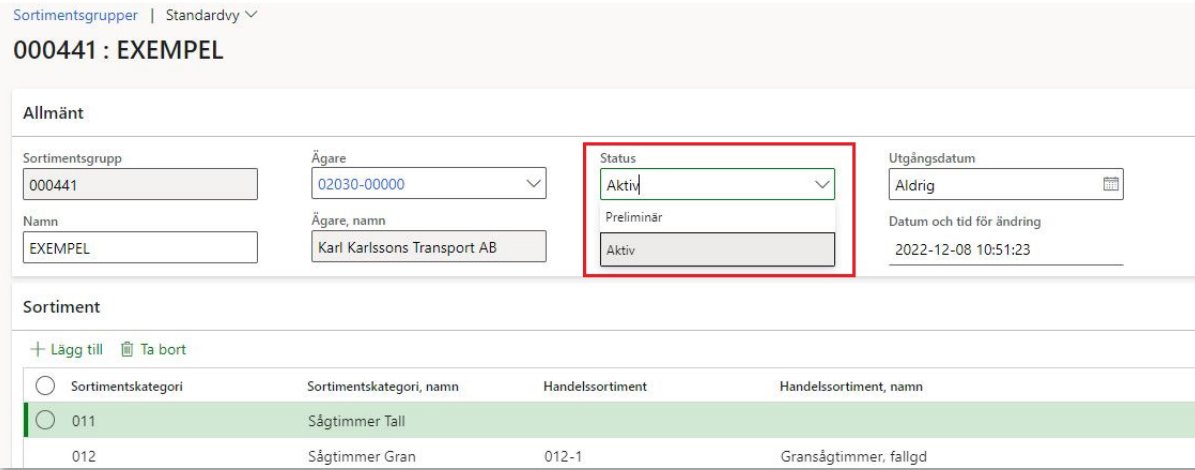Click the Lägg till button
This screenshot has width=1195, height=470.
tap(66, 349)
